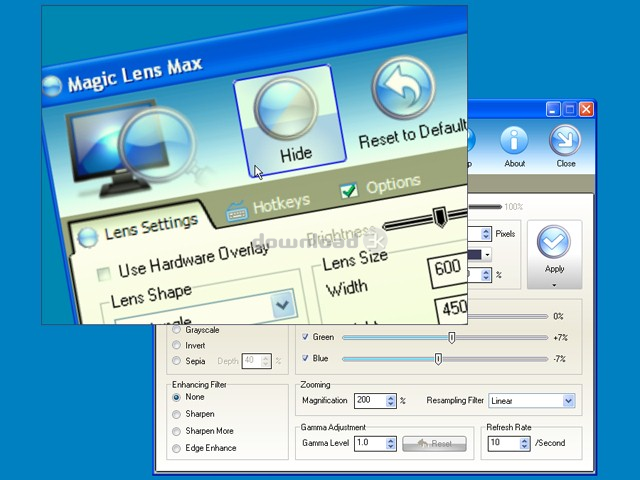Click the Pixels spinner arrows
The image size is (640, 480).
pyautogui.click(x=486, y=234)
